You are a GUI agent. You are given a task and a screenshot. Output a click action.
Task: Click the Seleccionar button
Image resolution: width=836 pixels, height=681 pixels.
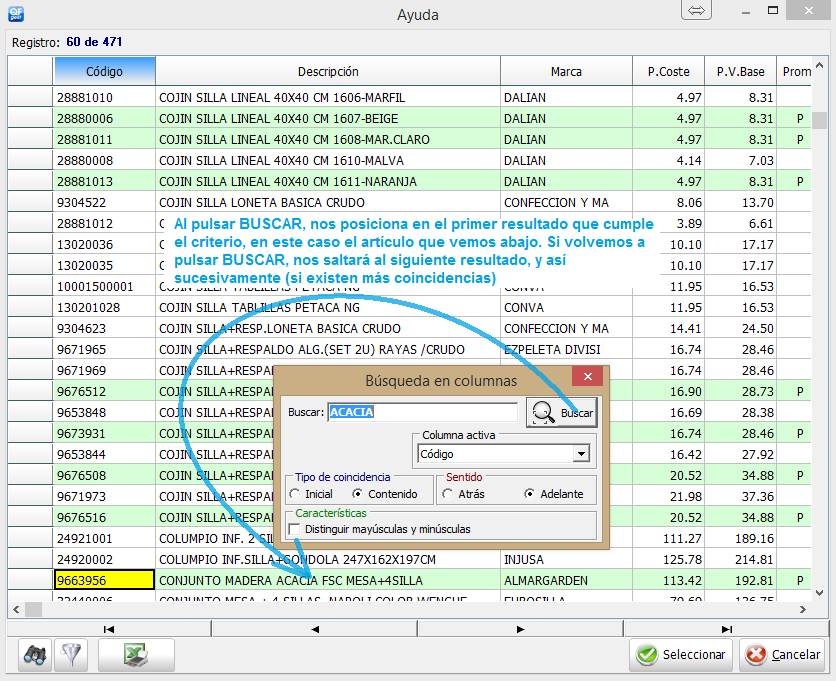click(681, 654)
